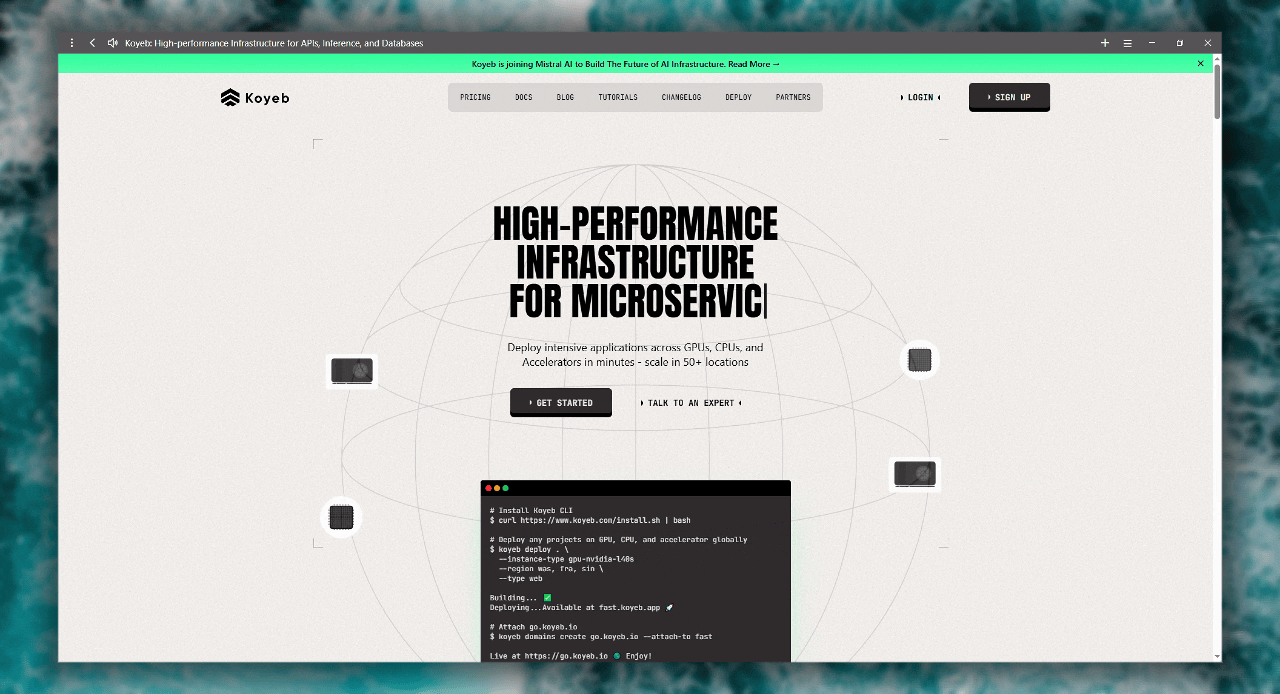Click the 'Deploying...Available at fast.koyeb.app' line
Viewport: 1280px width, 694px height.
[582, 607]
